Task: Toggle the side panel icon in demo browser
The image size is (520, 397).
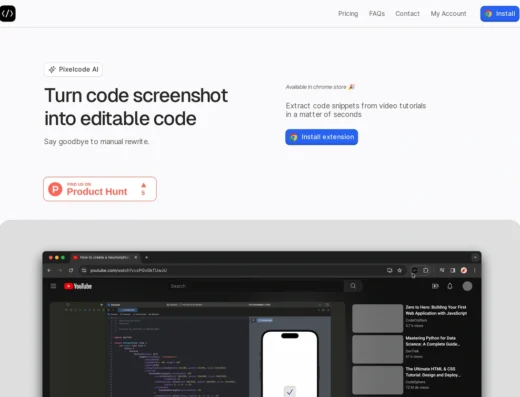Action: (x=453, y=270)
